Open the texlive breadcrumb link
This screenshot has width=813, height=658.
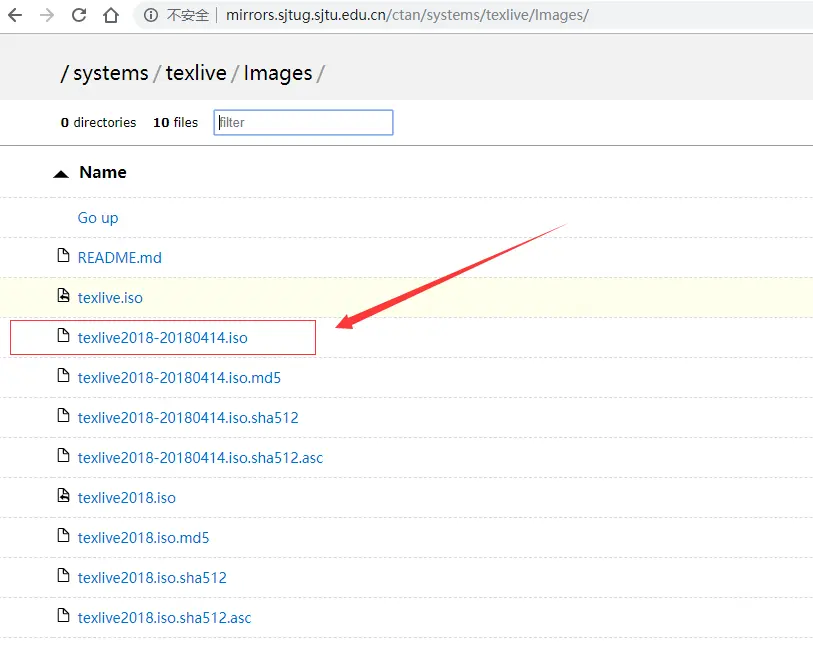(196, 73)
